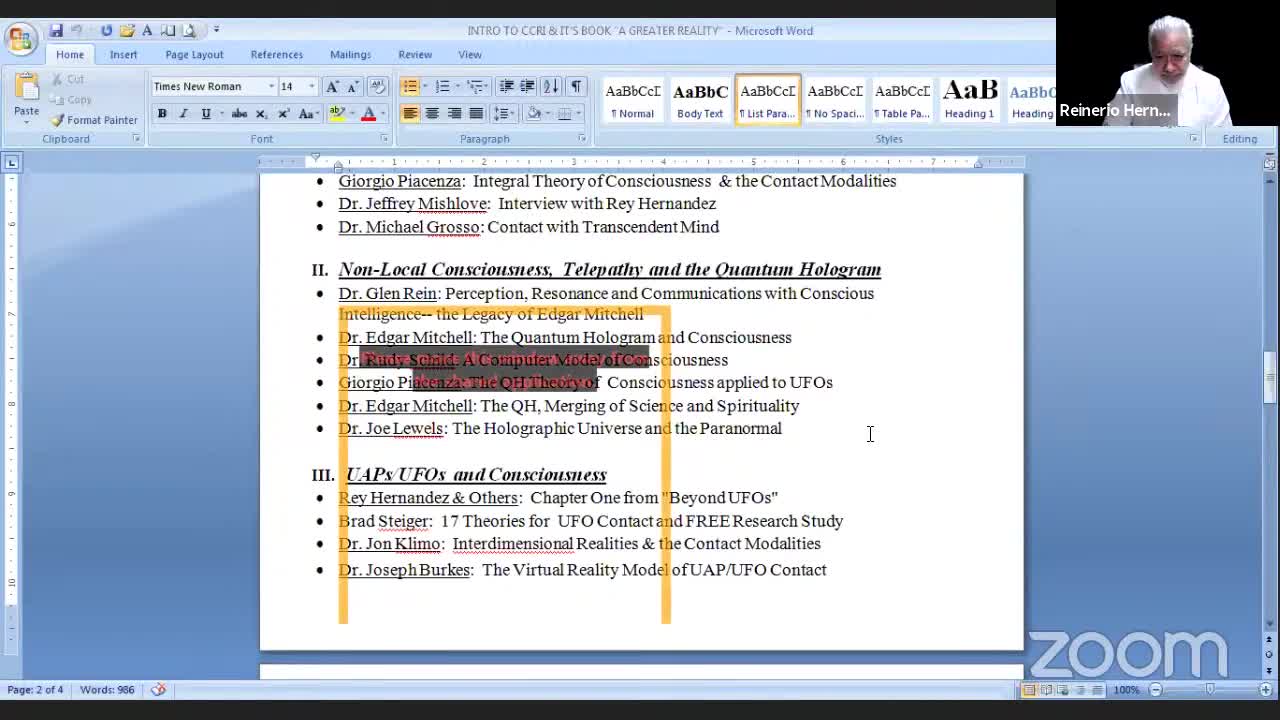1280x720 pixels.
Task: Toggle Strikethrough formatting
Action: 239,114
